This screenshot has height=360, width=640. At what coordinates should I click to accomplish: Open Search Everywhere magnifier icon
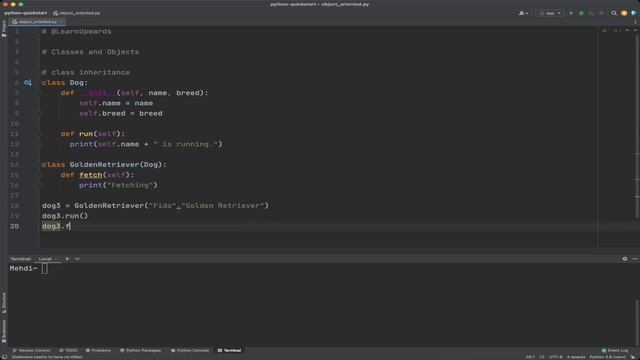[613, 13]
